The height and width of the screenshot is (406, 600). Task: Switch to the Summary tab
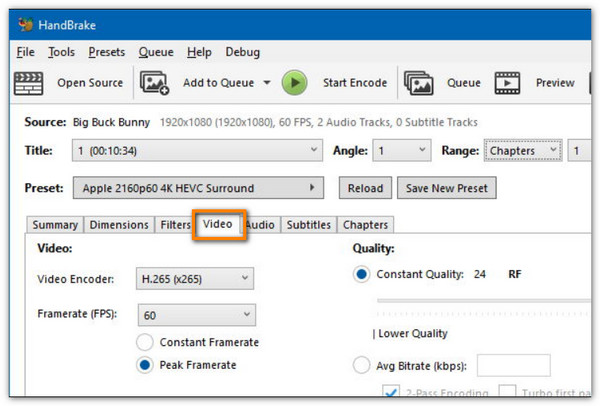coord(55,225)
